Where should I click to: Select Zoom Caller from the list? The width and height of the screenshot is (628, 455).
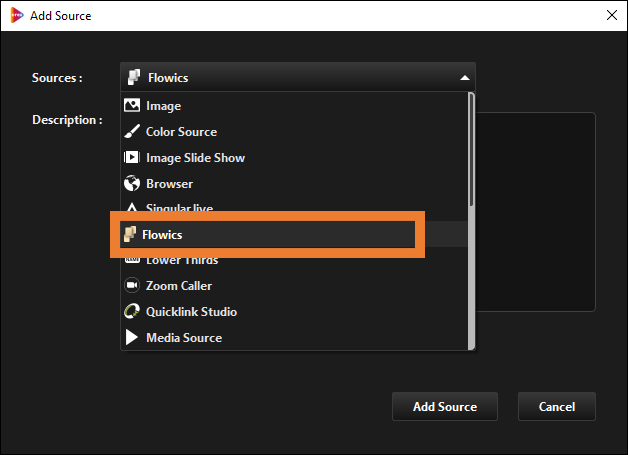tap(294, 286)
